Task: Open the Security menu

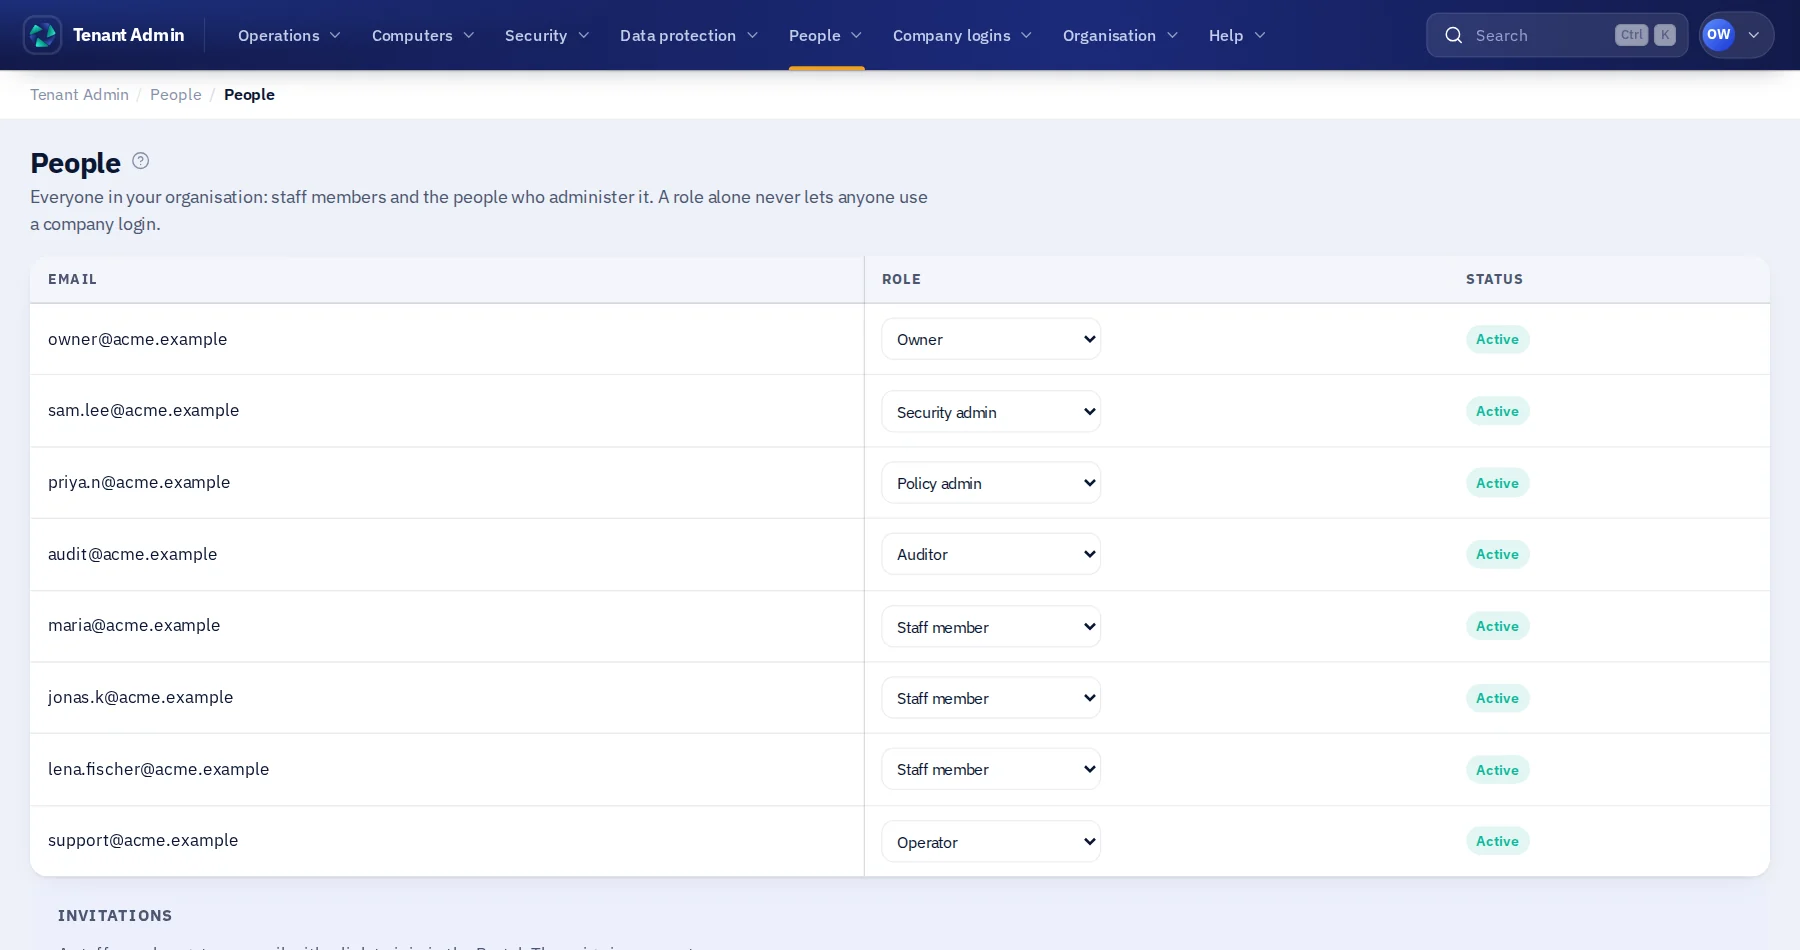Action: [x=547, y=35]
